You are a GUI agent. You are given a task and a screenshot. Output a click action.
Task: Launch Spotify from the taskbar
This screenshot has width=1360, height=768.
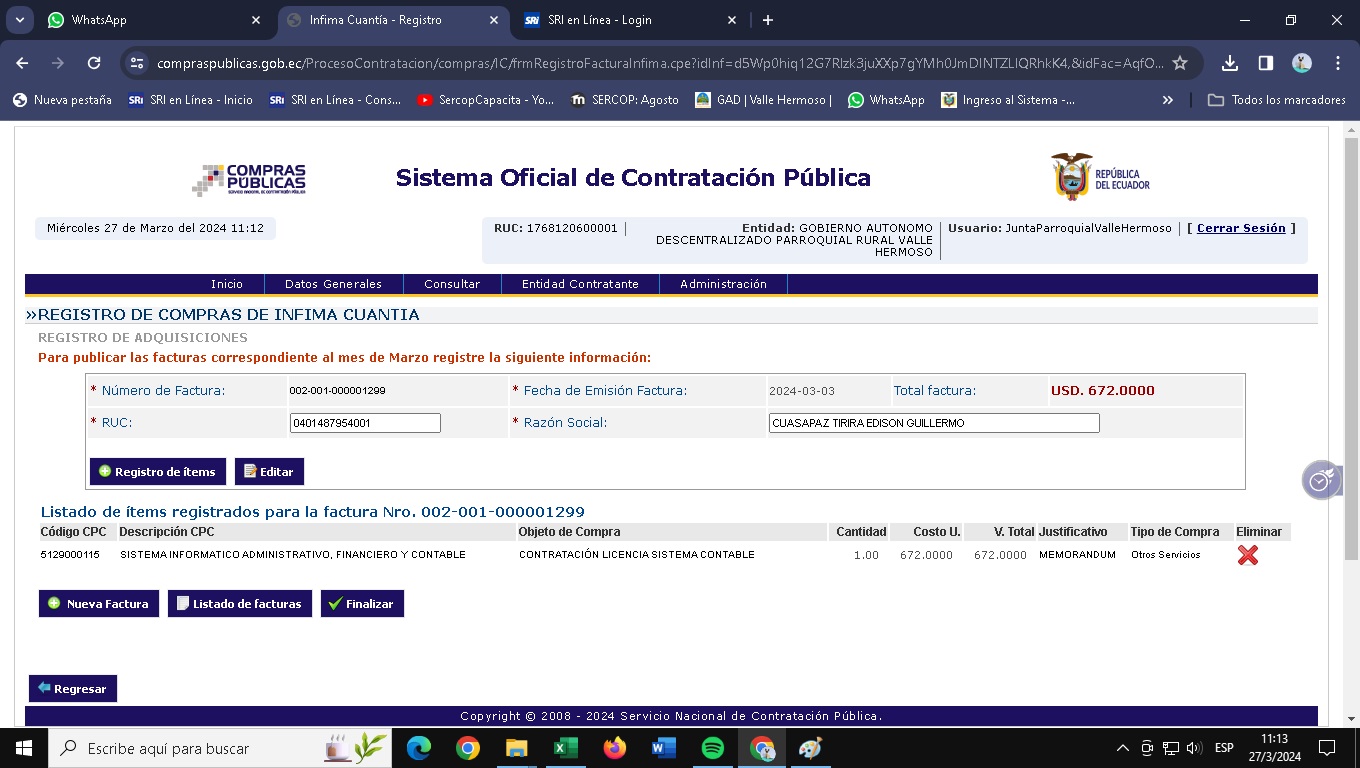click(x=712, y=748)
